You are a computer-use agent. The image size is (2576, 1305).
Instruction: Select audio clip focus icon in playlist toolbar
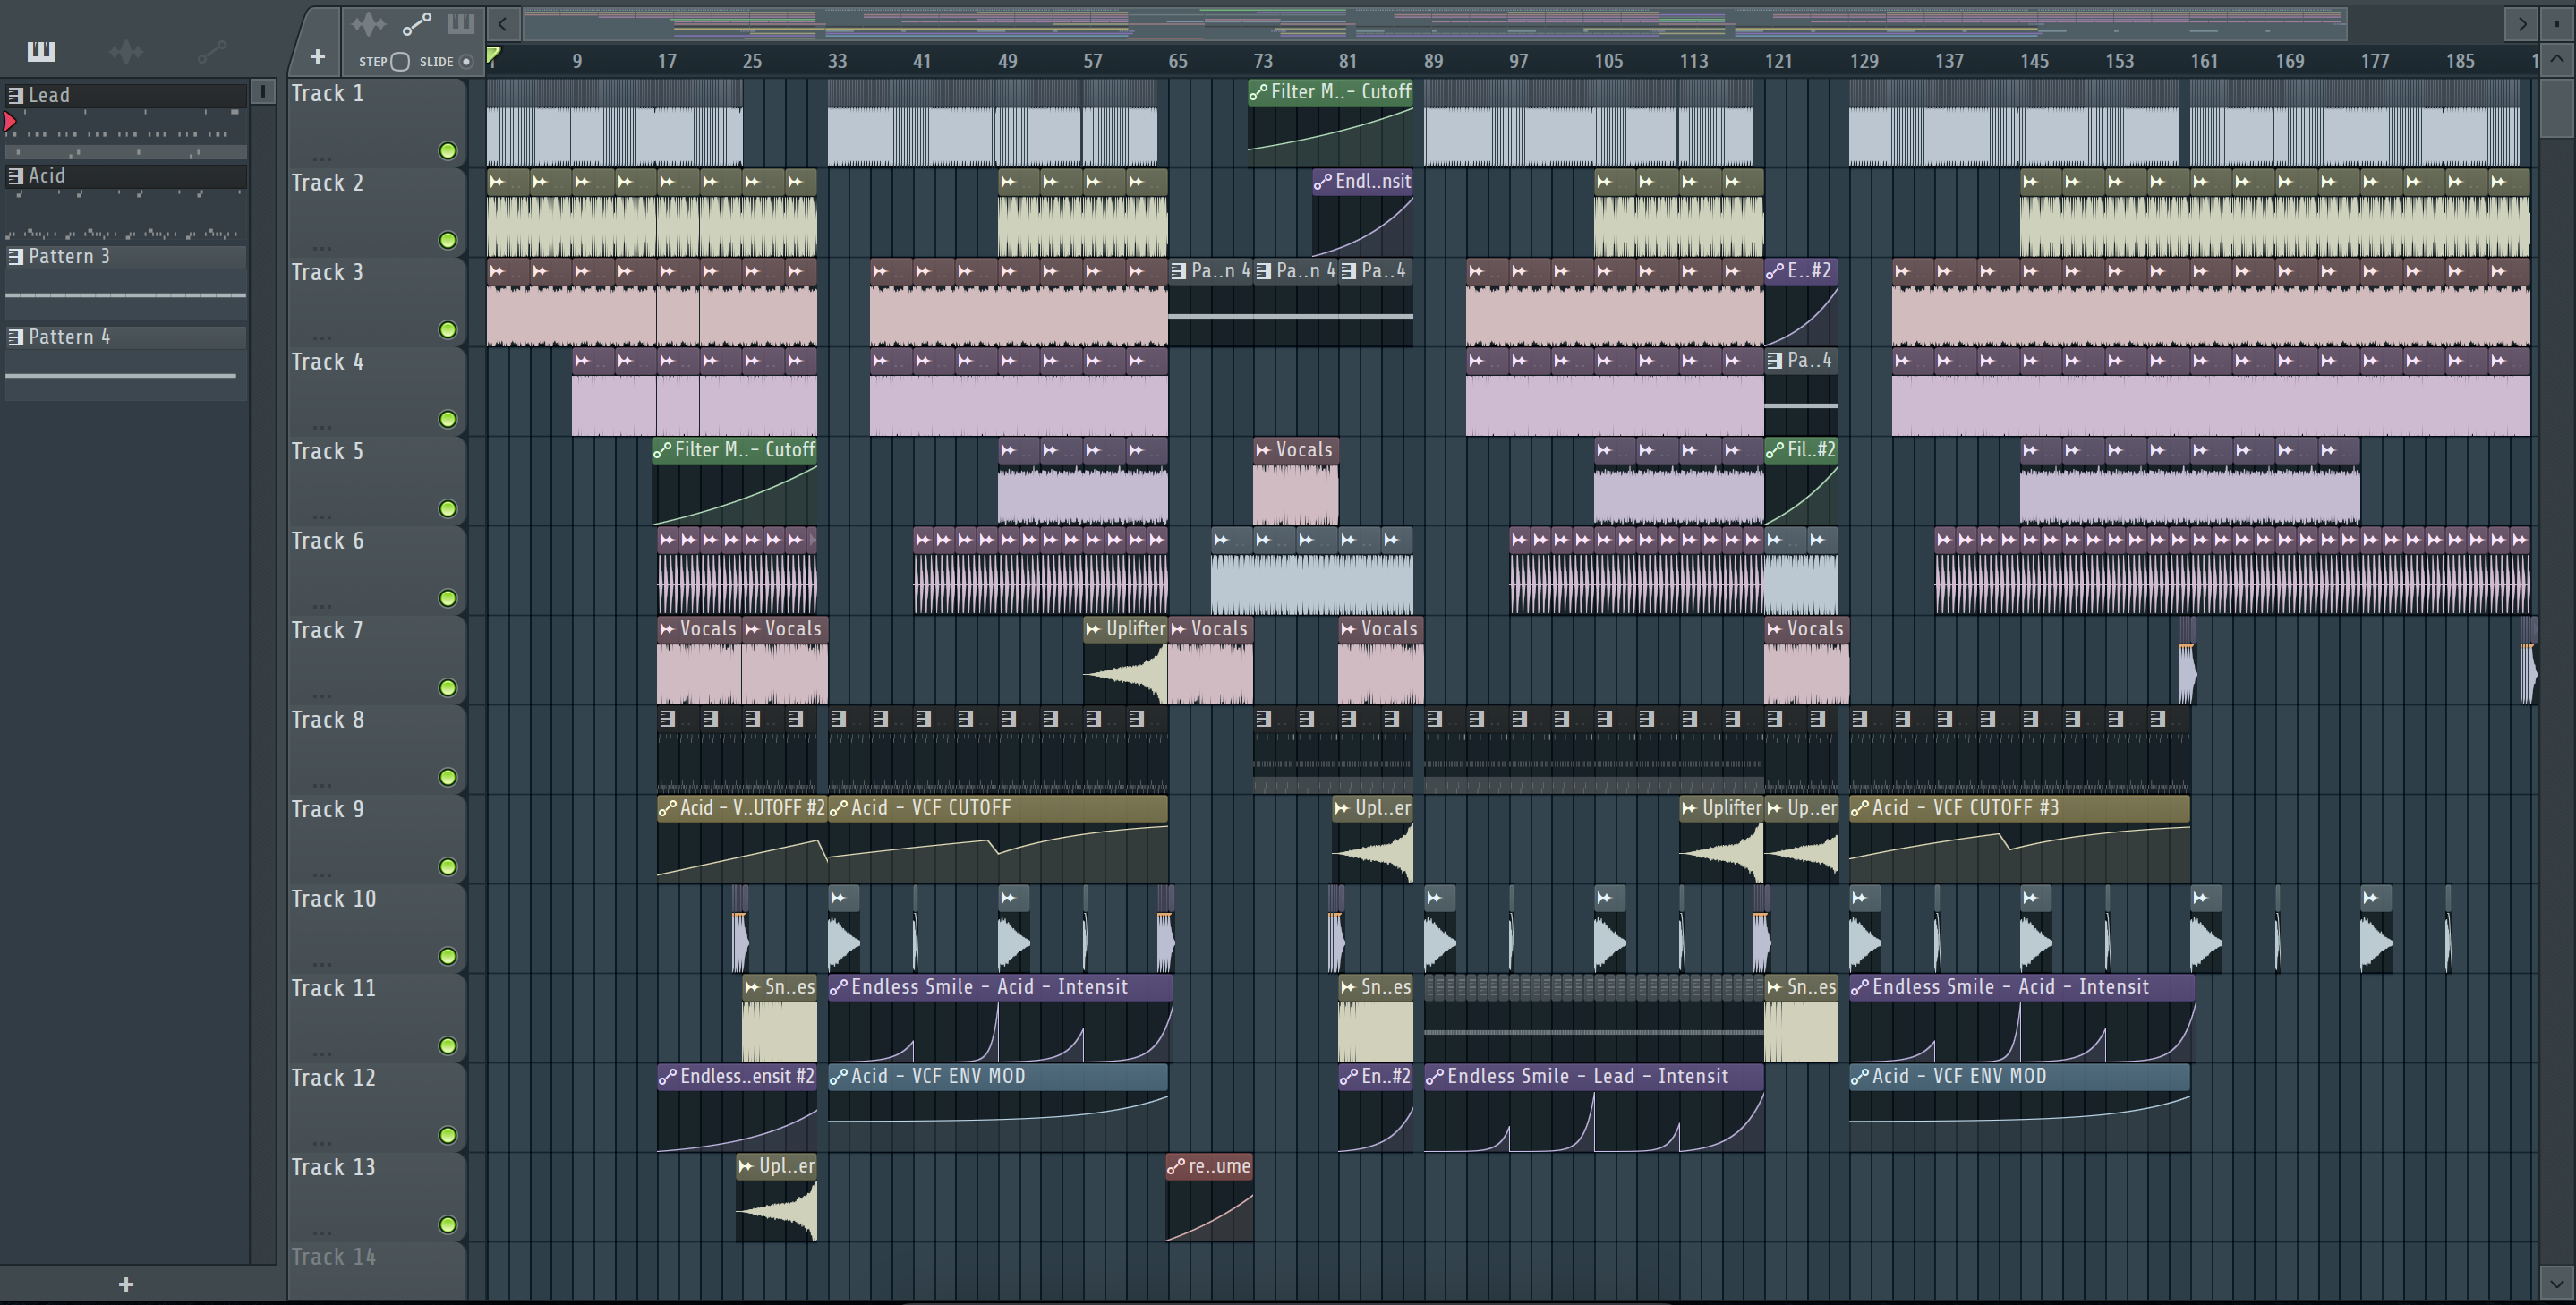[368, 23]
